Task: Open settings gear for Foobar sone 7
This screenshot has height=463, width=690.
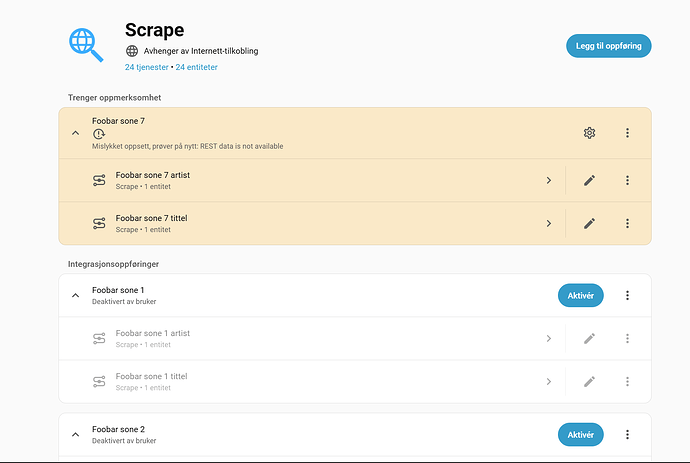Action: 589,133
